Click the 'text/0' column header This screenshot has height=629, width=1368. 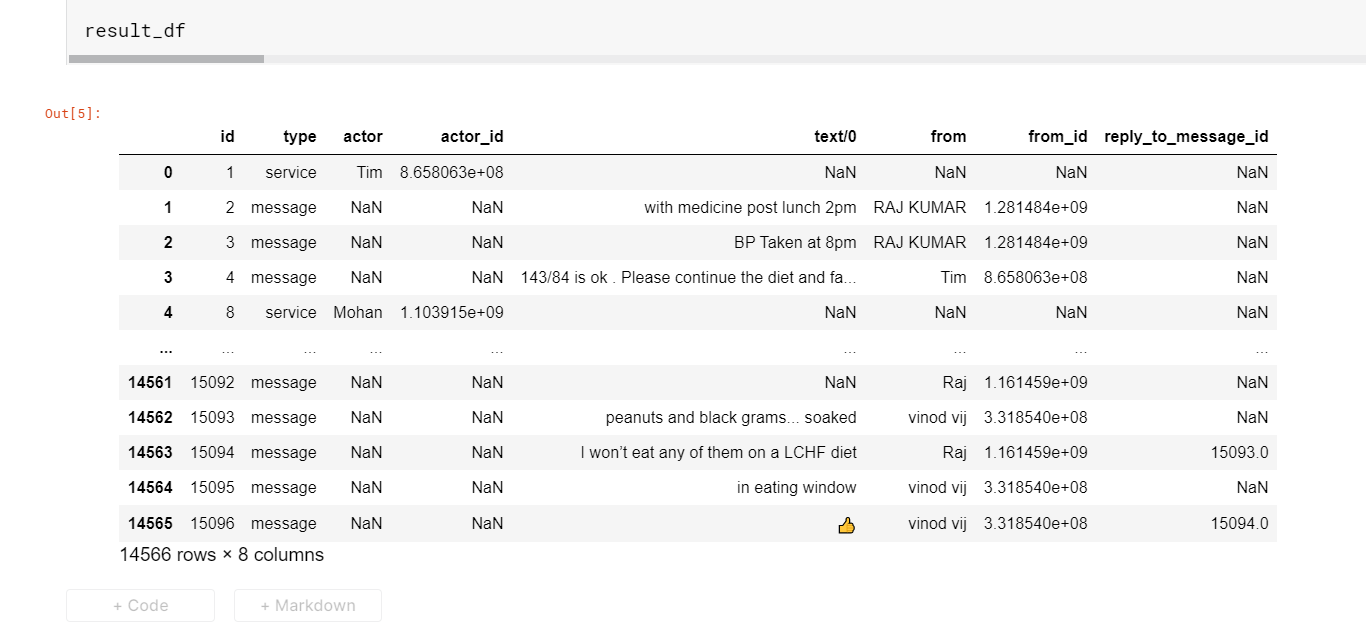835,137
